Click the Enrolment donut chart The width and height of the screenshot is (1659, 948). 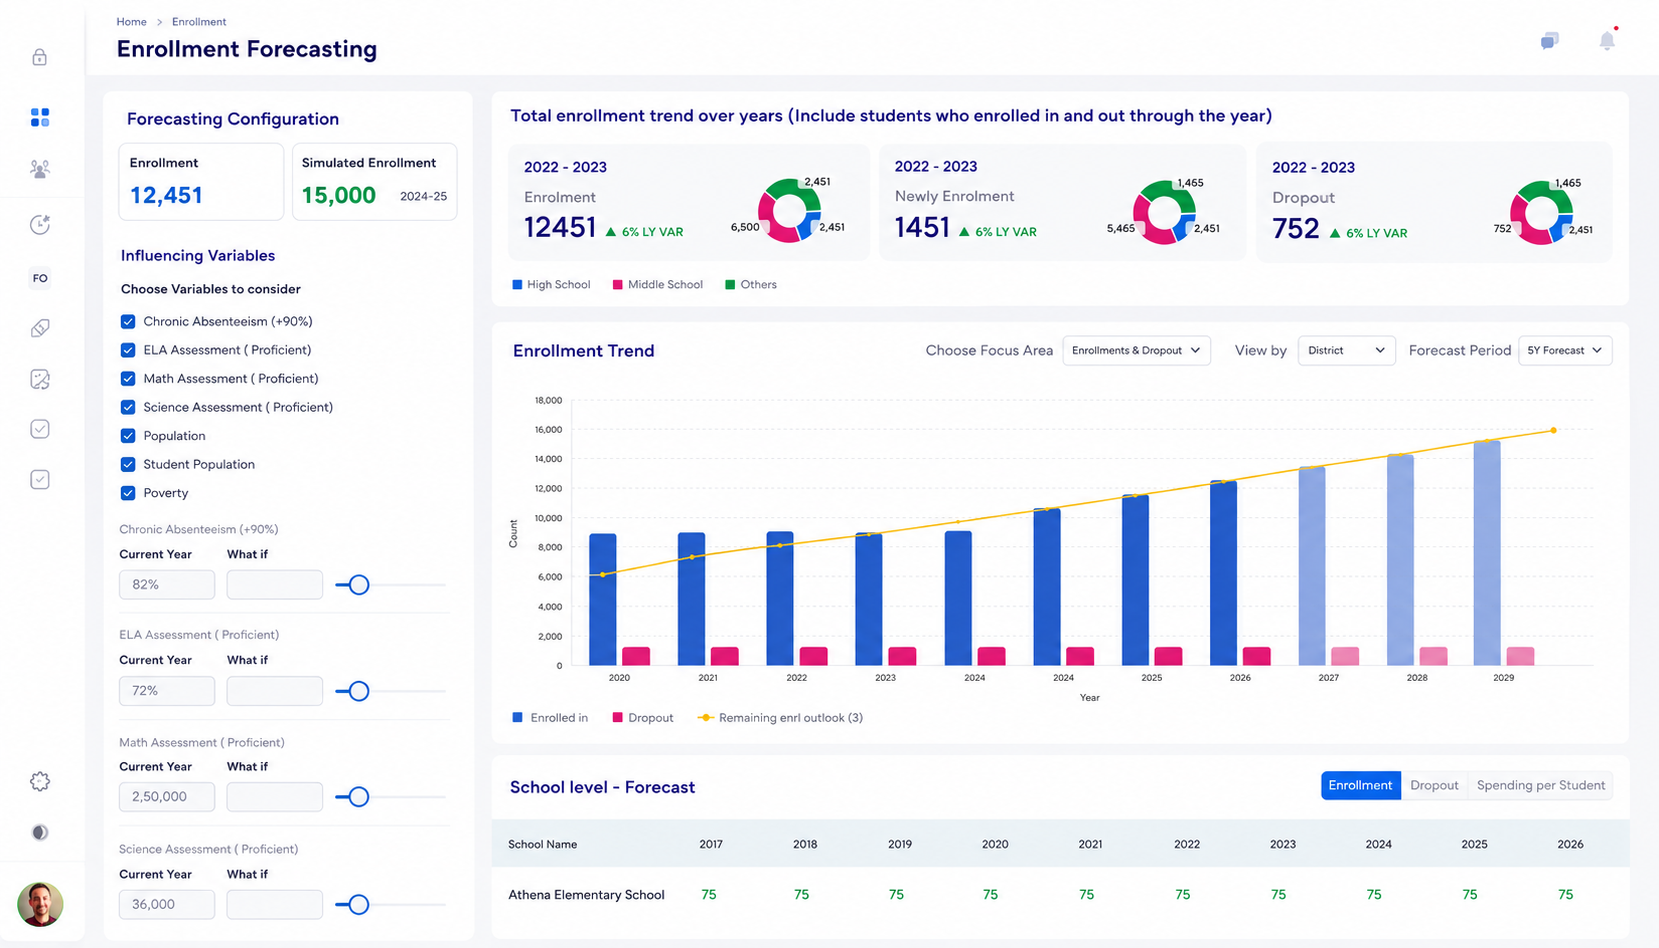pos(790,210)
